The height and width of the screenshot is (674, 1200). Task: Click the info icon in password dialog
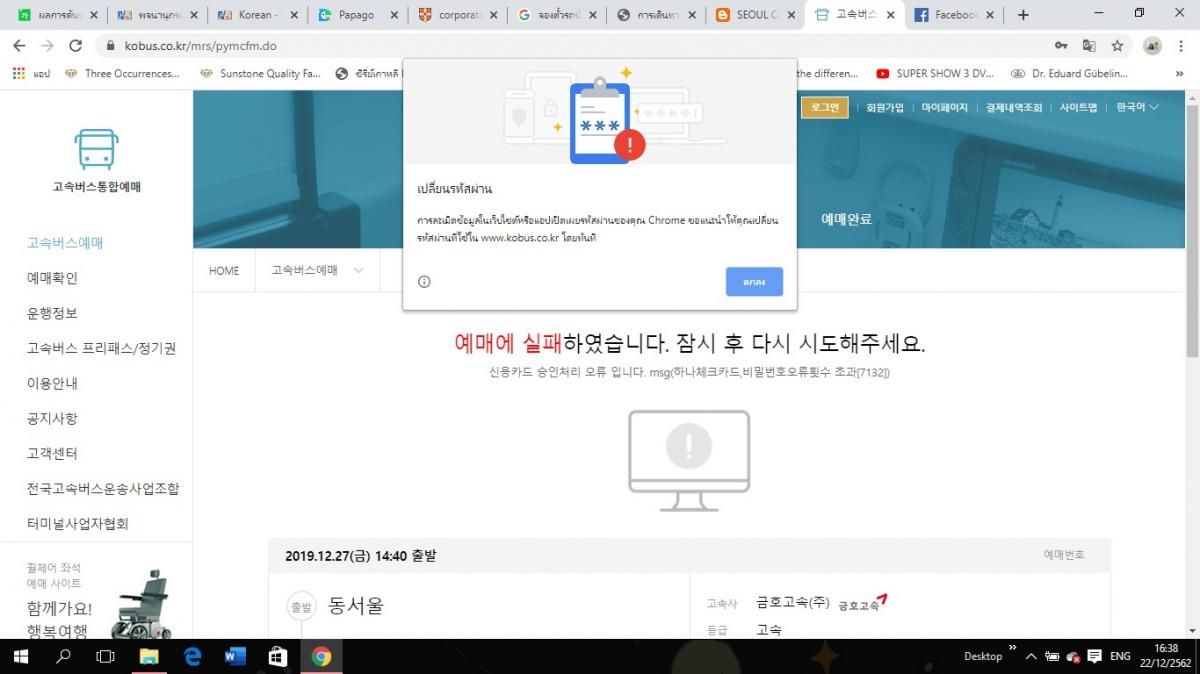coord(424,282)
